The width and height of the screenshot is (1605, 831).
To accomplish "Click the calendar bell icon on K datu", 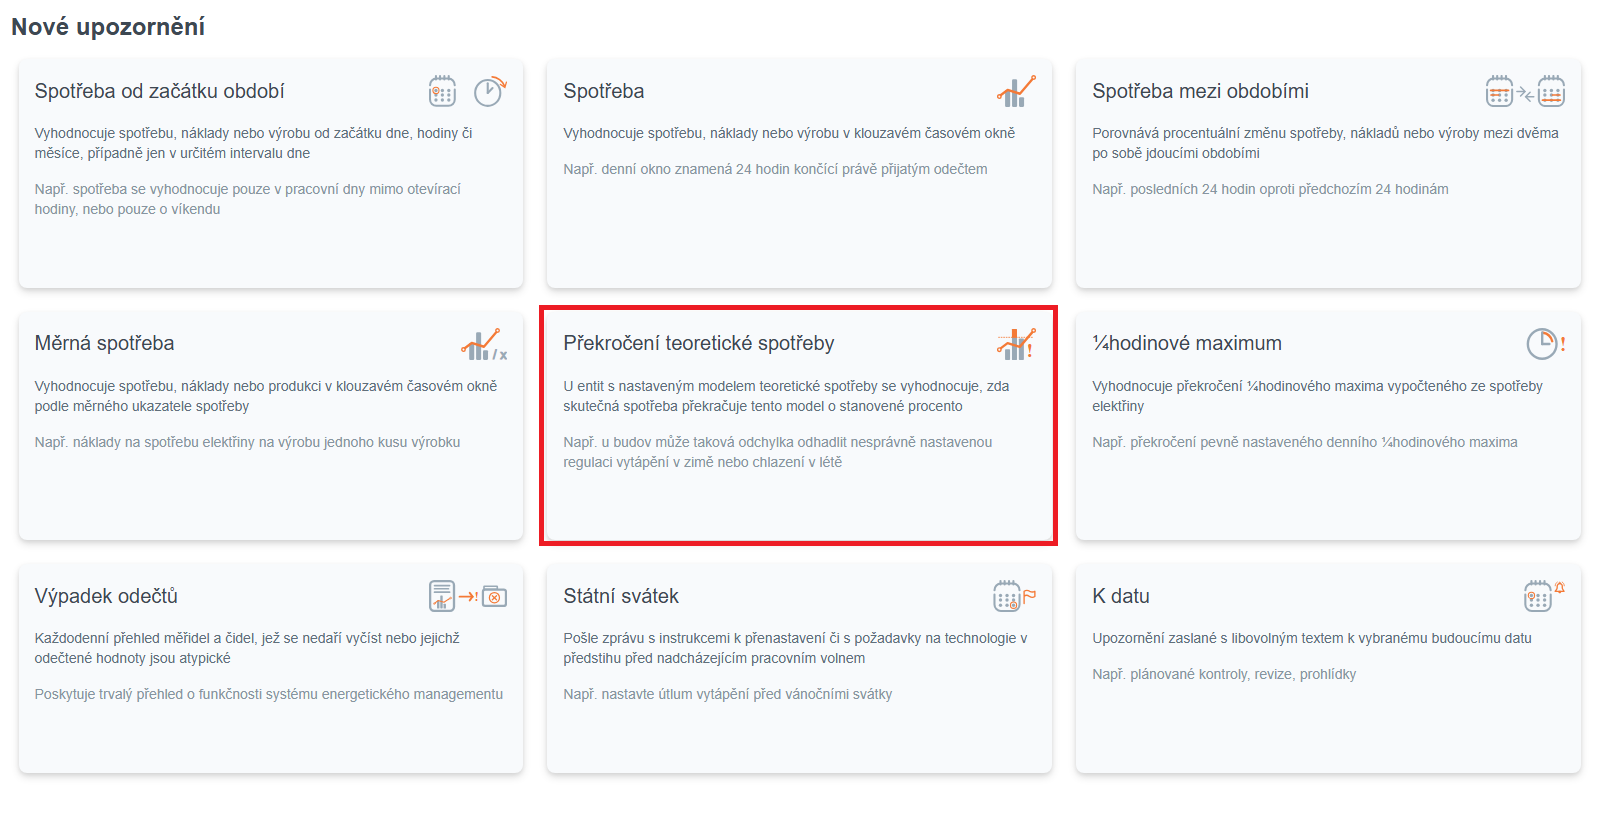I will (1543, 595).
